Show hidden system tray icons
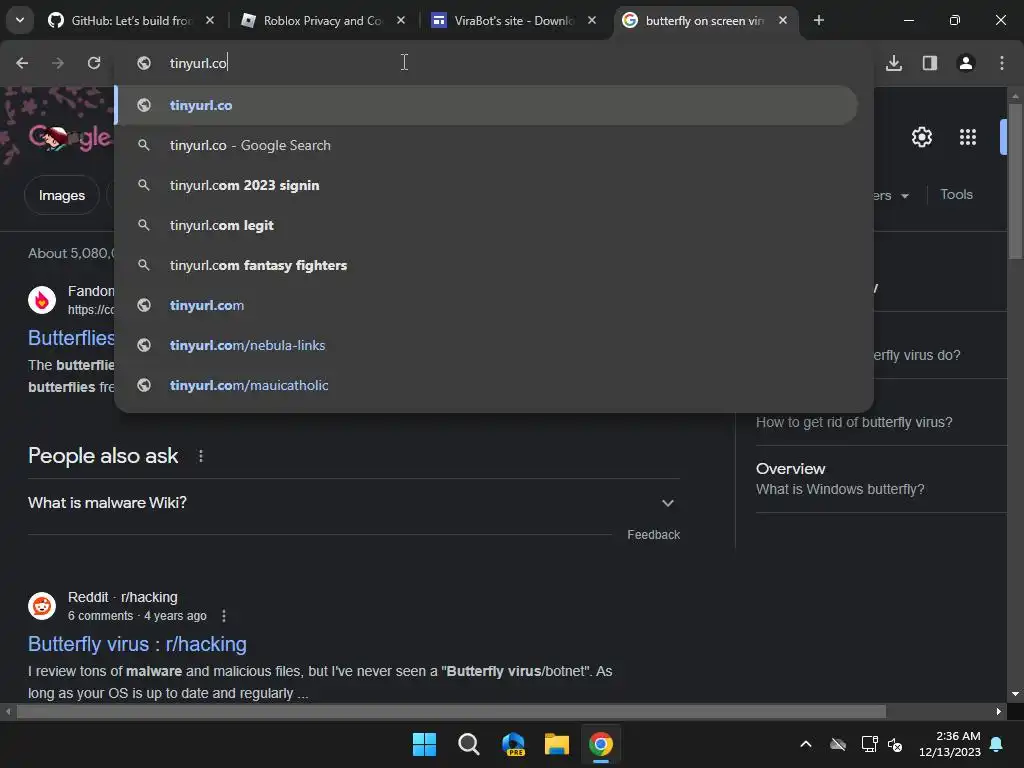Viewport: 1024px width, 768px height. tap(806, 744)
